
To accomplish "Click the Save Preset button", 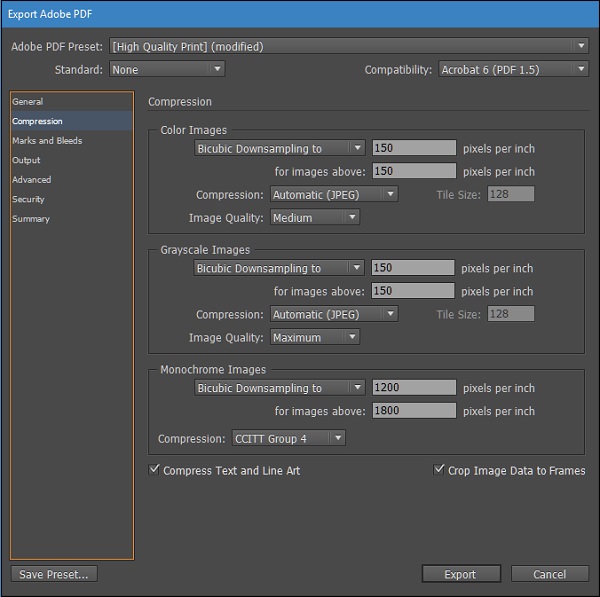I will tap(54, 574).
